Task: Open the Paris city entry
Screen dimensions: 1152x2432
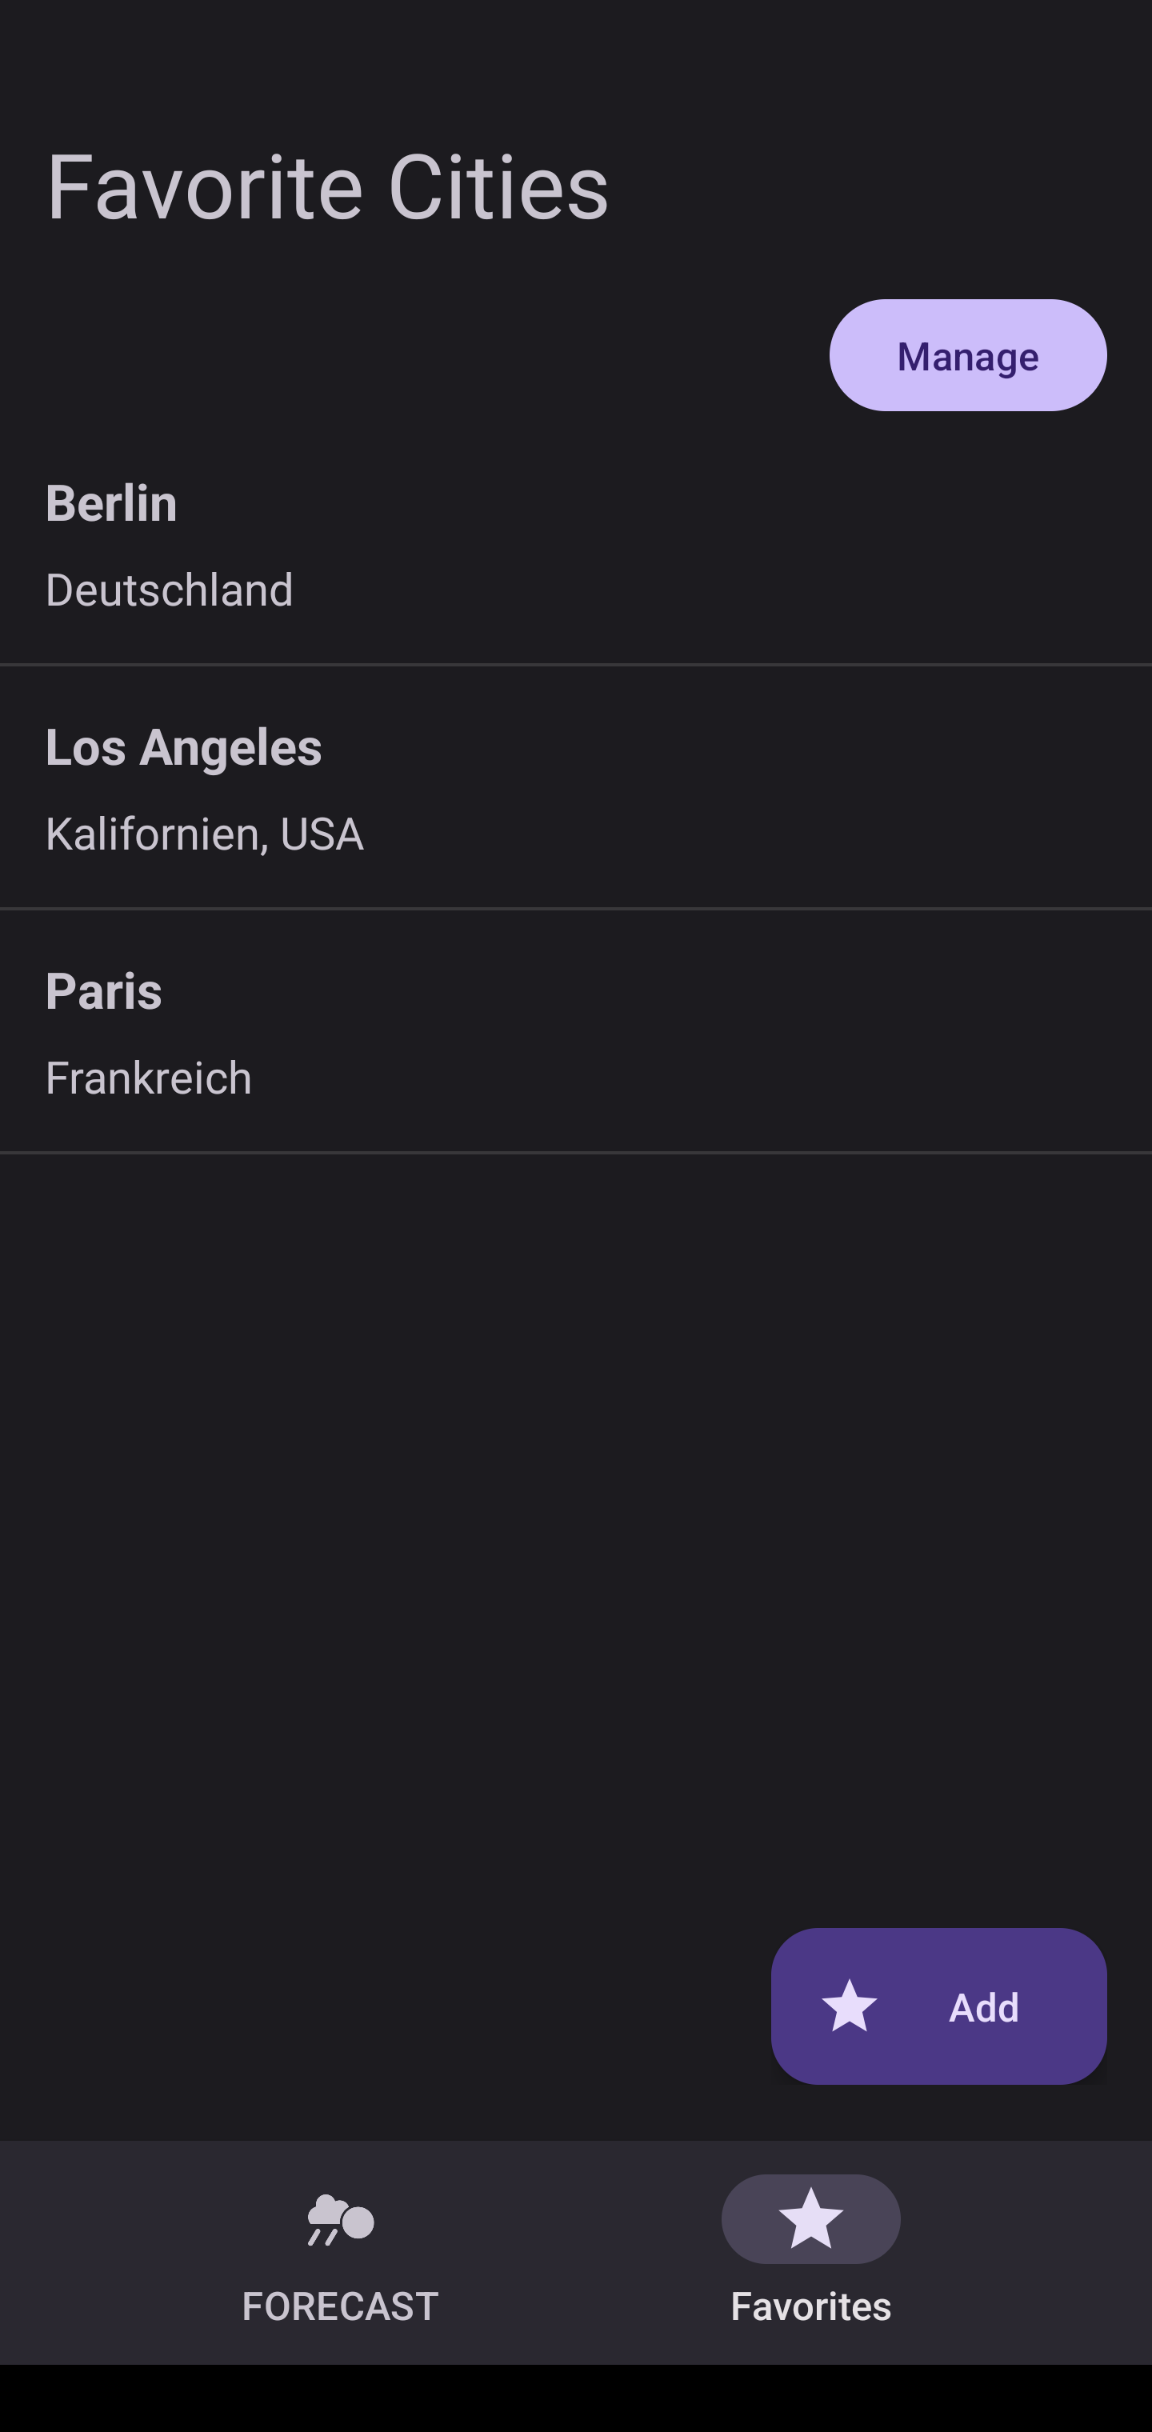Action: pyautogui.click(x=104, y=991)
